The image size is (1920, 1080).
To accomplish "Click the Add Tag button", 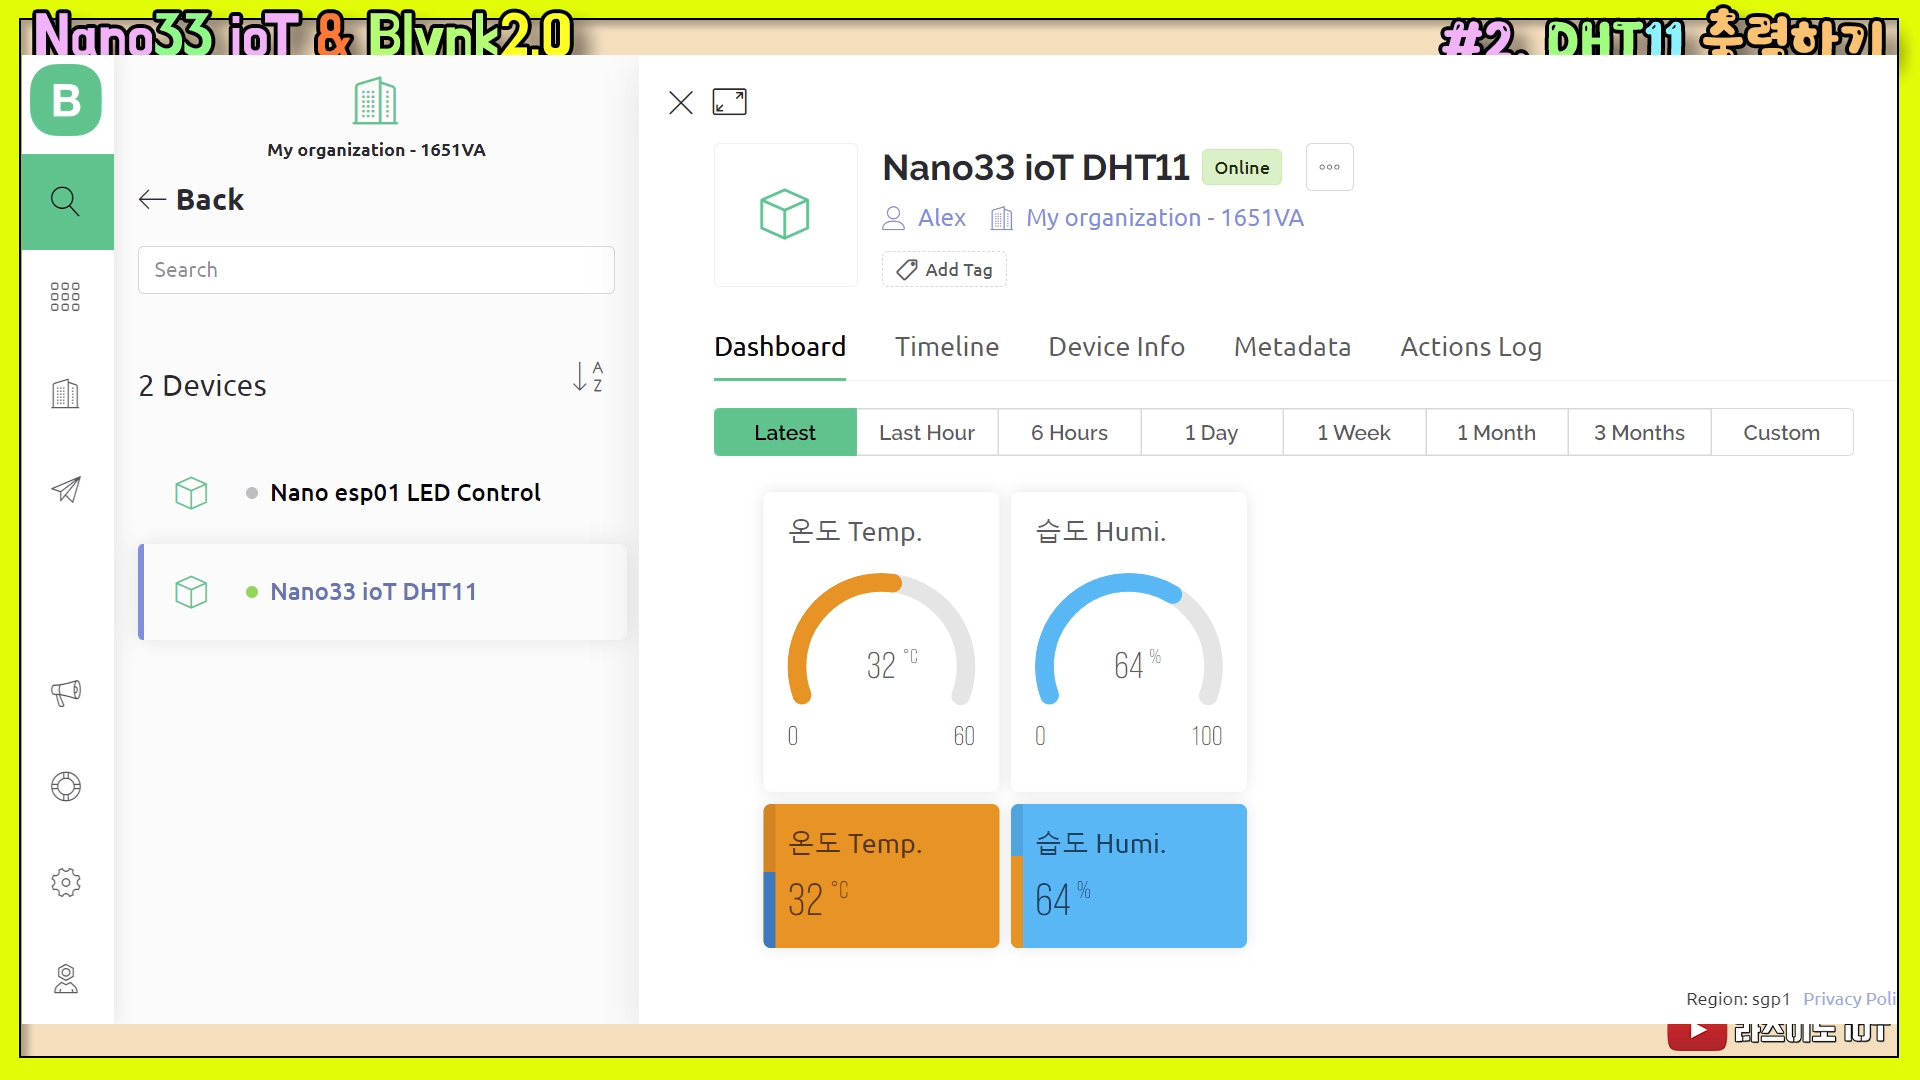I will pyautogui.click(x=944, y=270).
